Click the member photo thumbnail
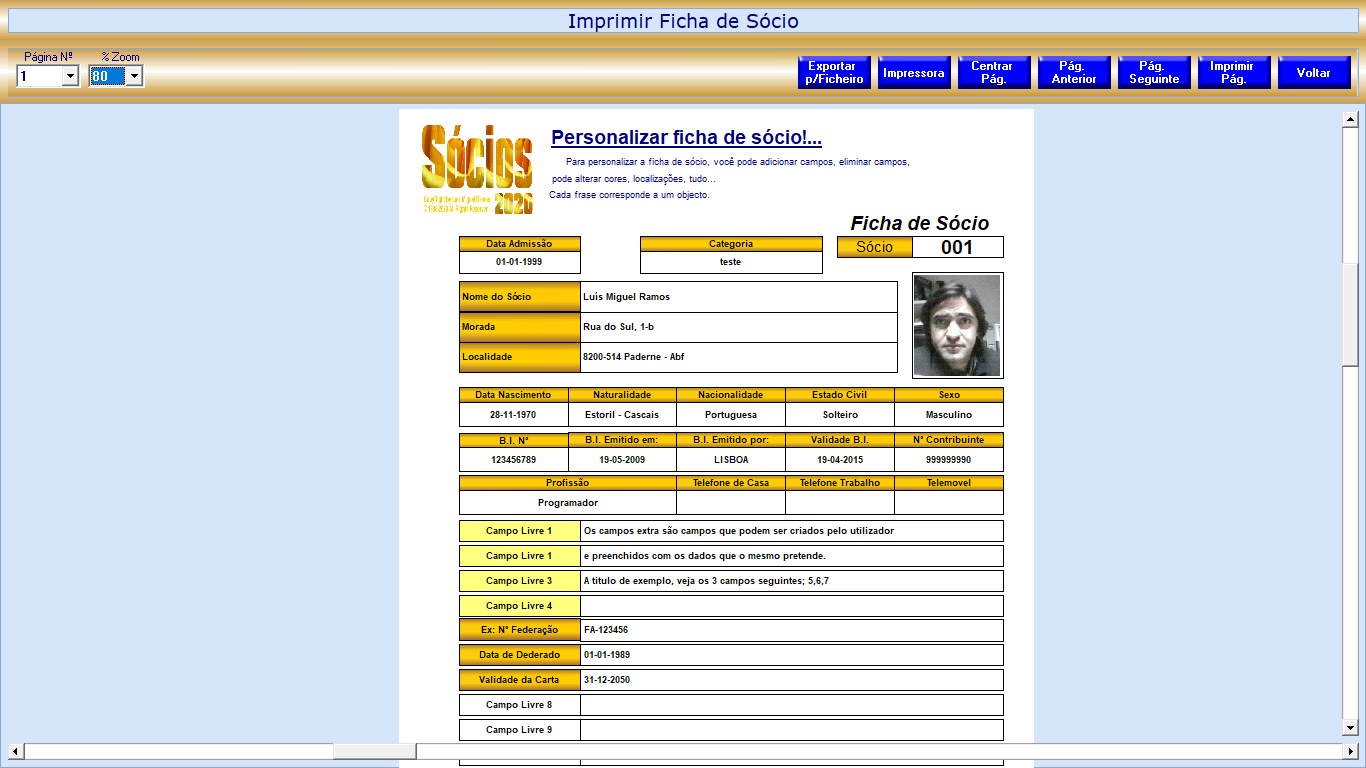Screen dimensions: 1366x768 [x=957, y=325]
